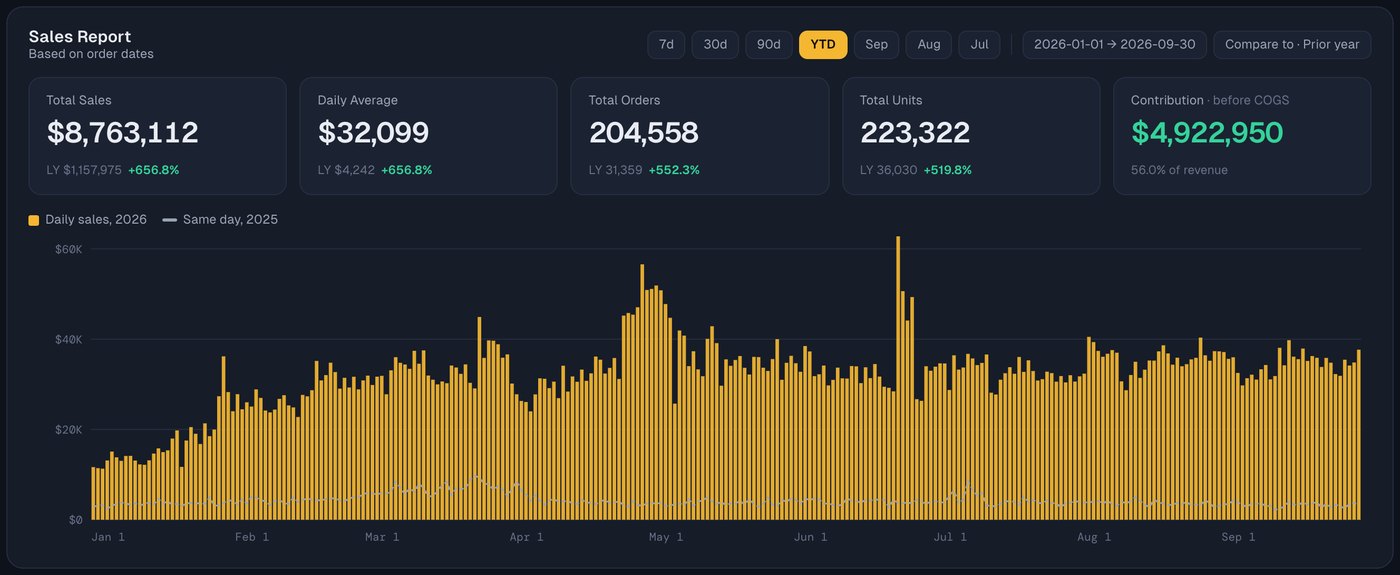Click "Based on order dates" subtitle
This screenshot has height=575, width=1400.
[x=91, y=54]
